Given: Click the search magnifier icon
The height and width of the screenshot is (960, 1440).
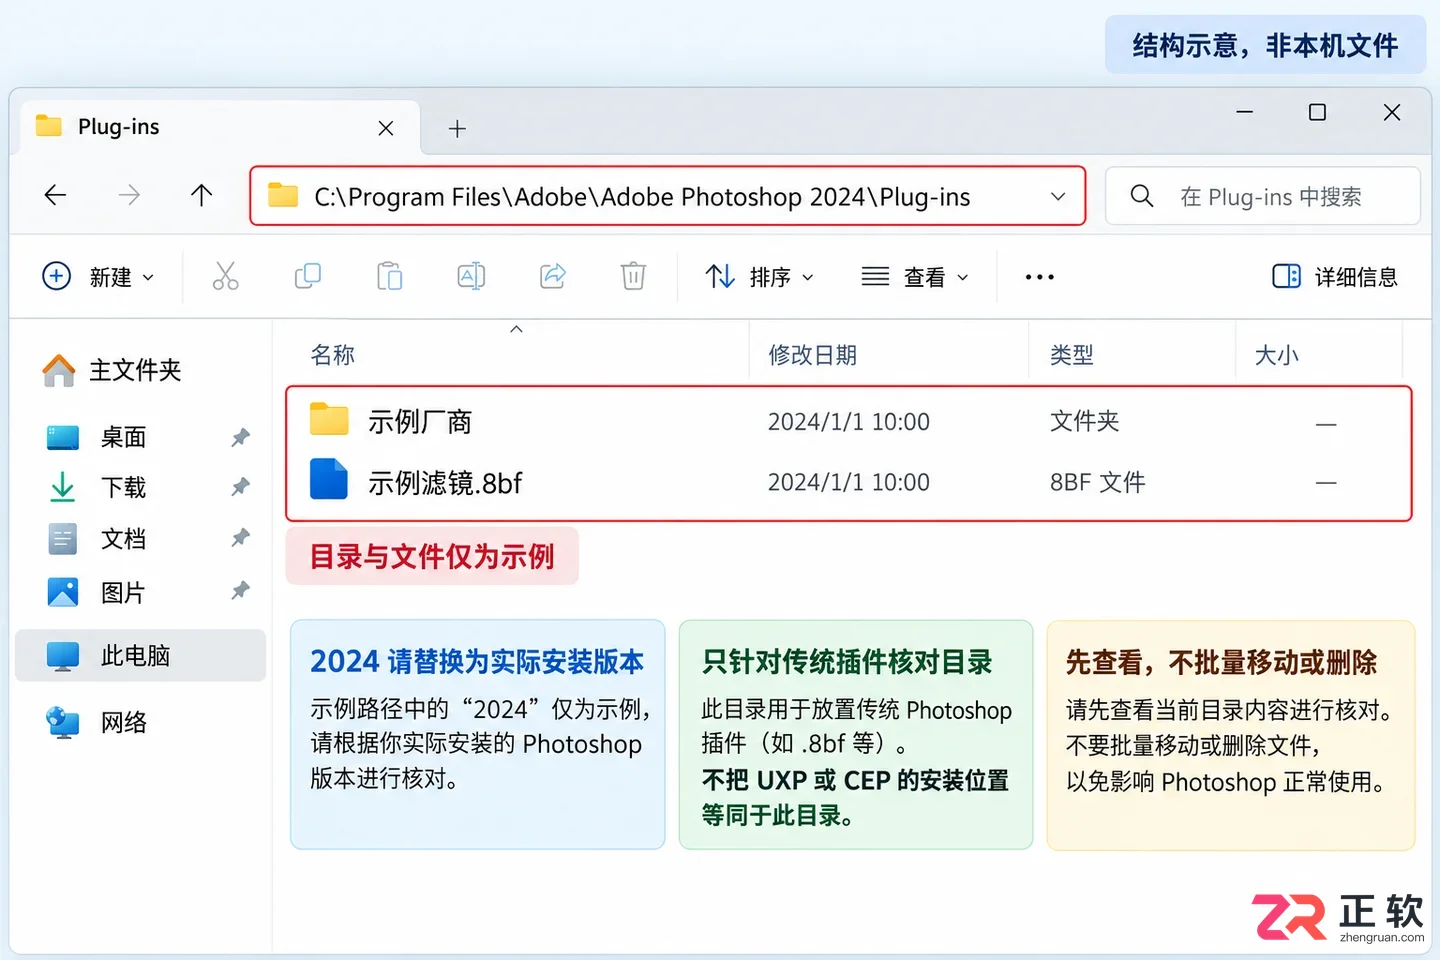Looking at the screenshot, I should (1142, 196).
